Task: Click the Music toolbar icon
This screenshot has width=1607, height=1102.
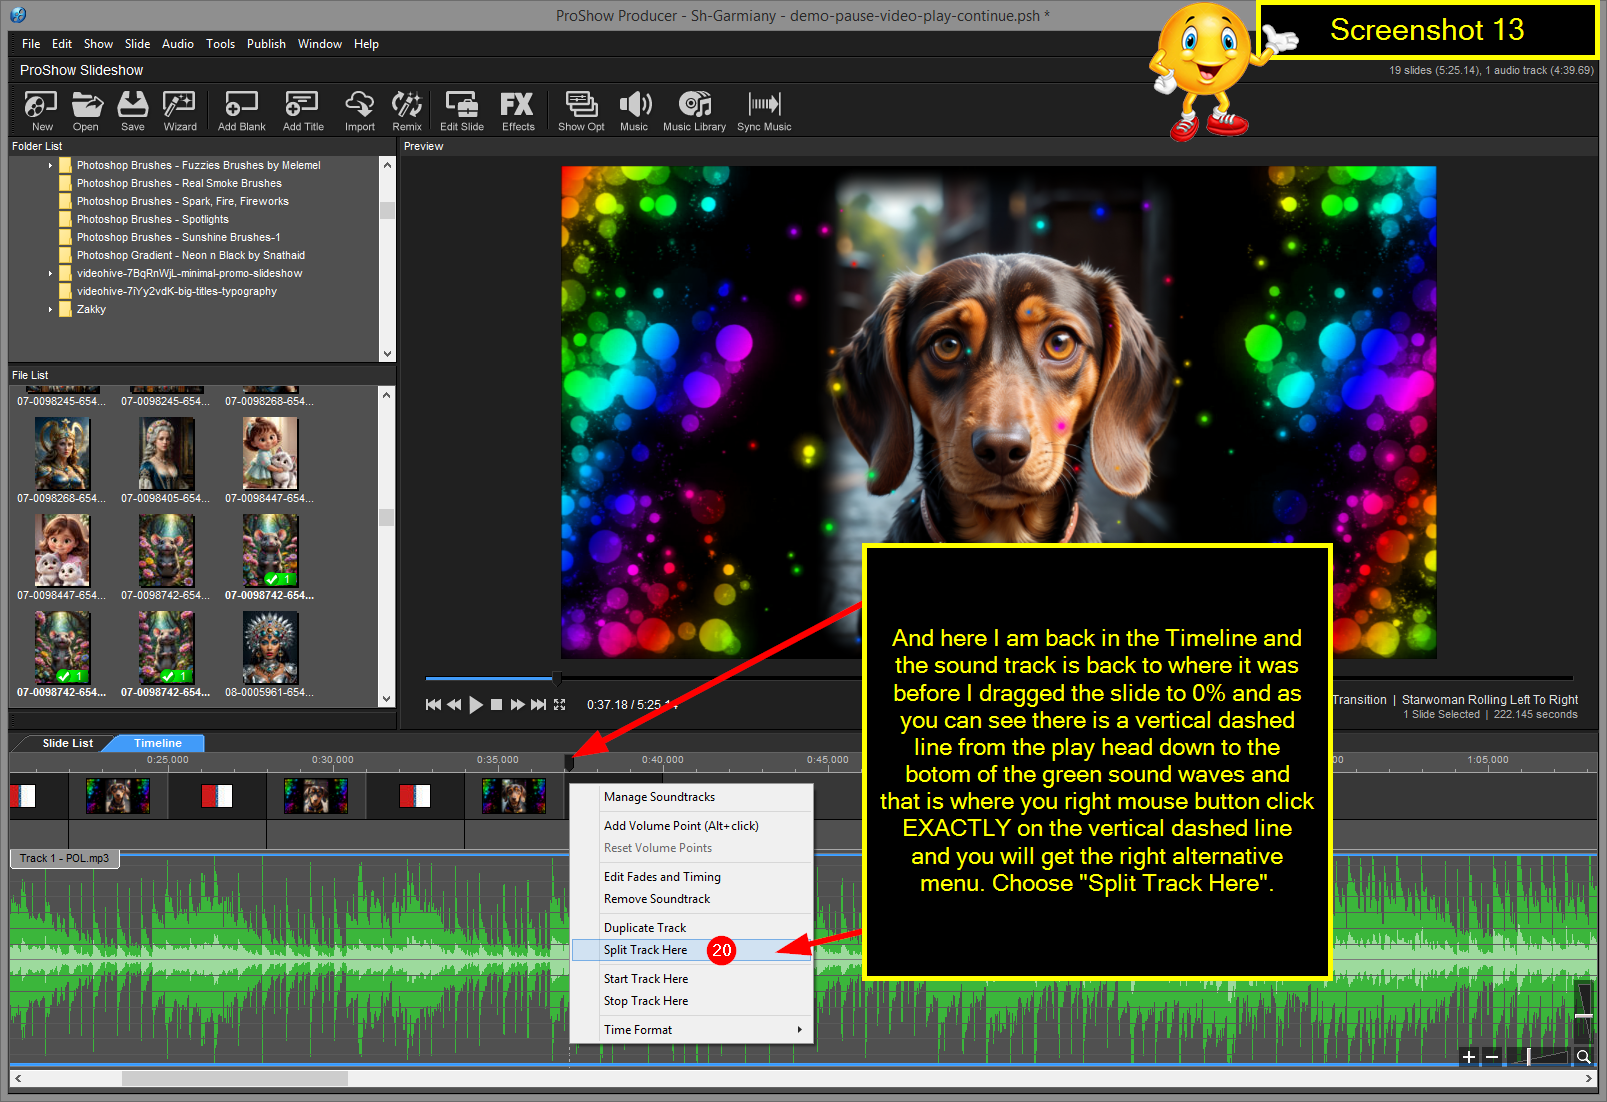Action: 634,110
